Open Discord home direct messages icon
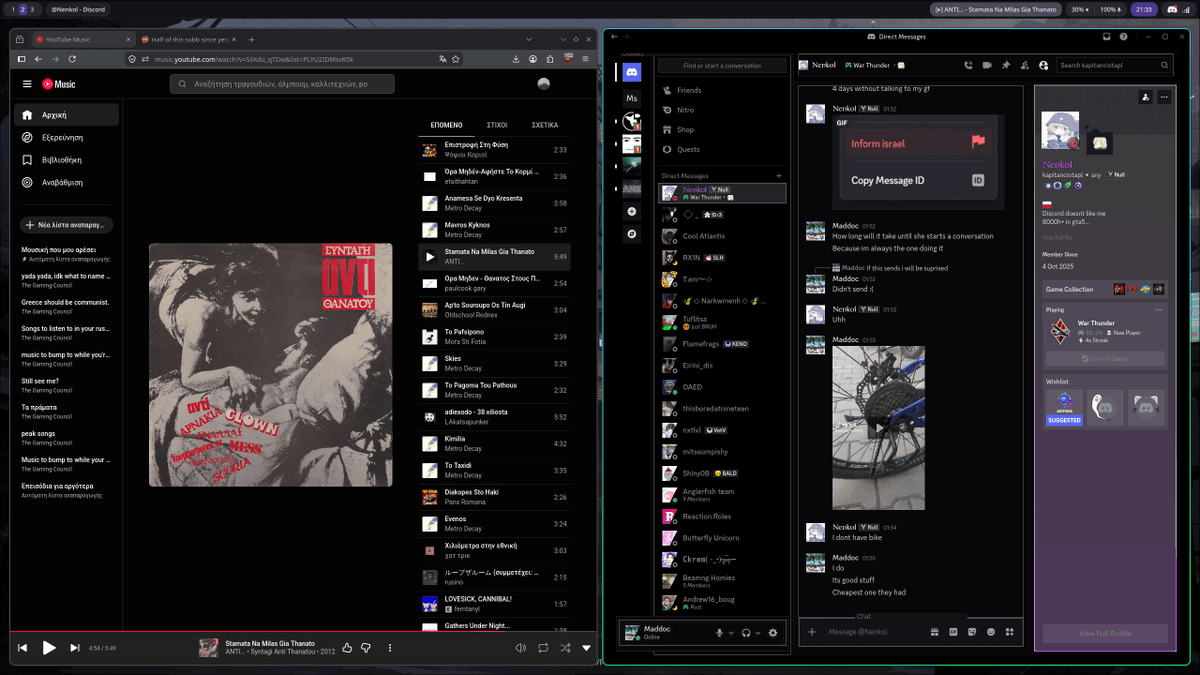The width and height of the screenshot is (1200, 675). pyautogui.click(x=631, y=72)
